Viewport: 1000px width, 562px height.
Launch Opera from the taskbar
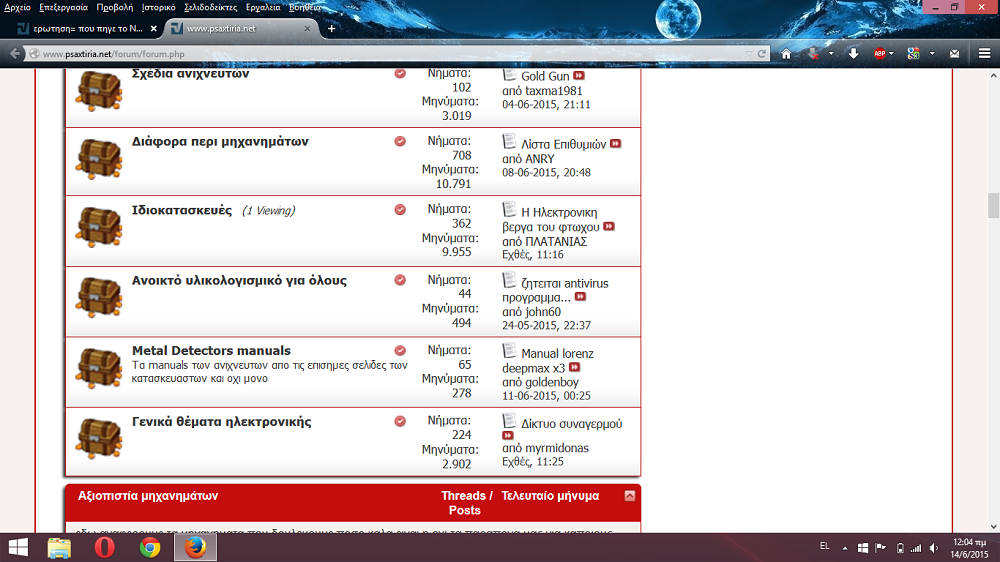(104, 547)
